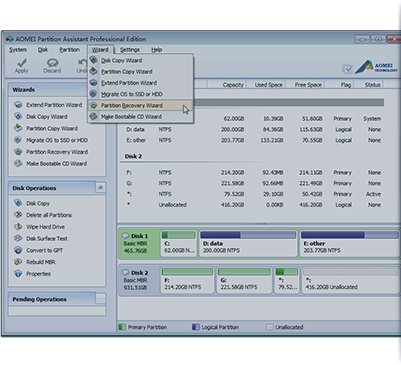Select the G: NTFS row in list
The image size is (401, 365).
(253, 183)
